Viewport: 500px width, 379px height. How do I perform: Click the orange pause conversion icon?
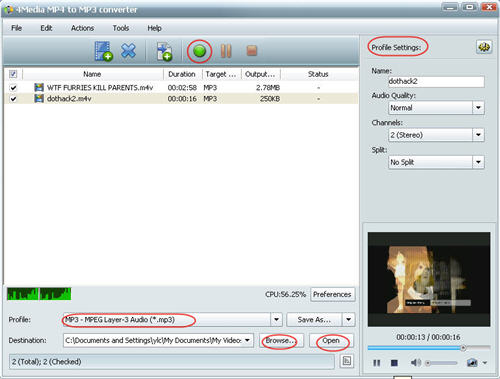(226, 51)
